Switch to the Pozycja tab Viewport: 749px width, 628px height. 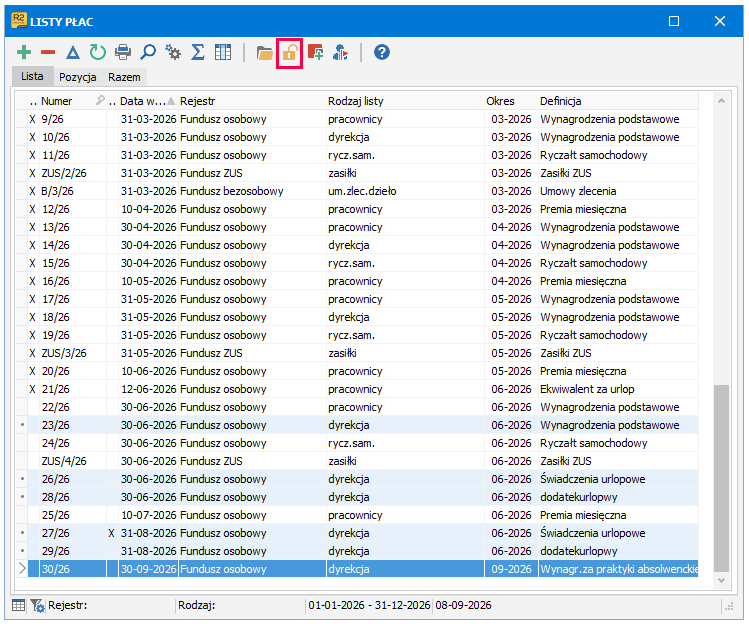pyautogui.click(x=77, y=77)
